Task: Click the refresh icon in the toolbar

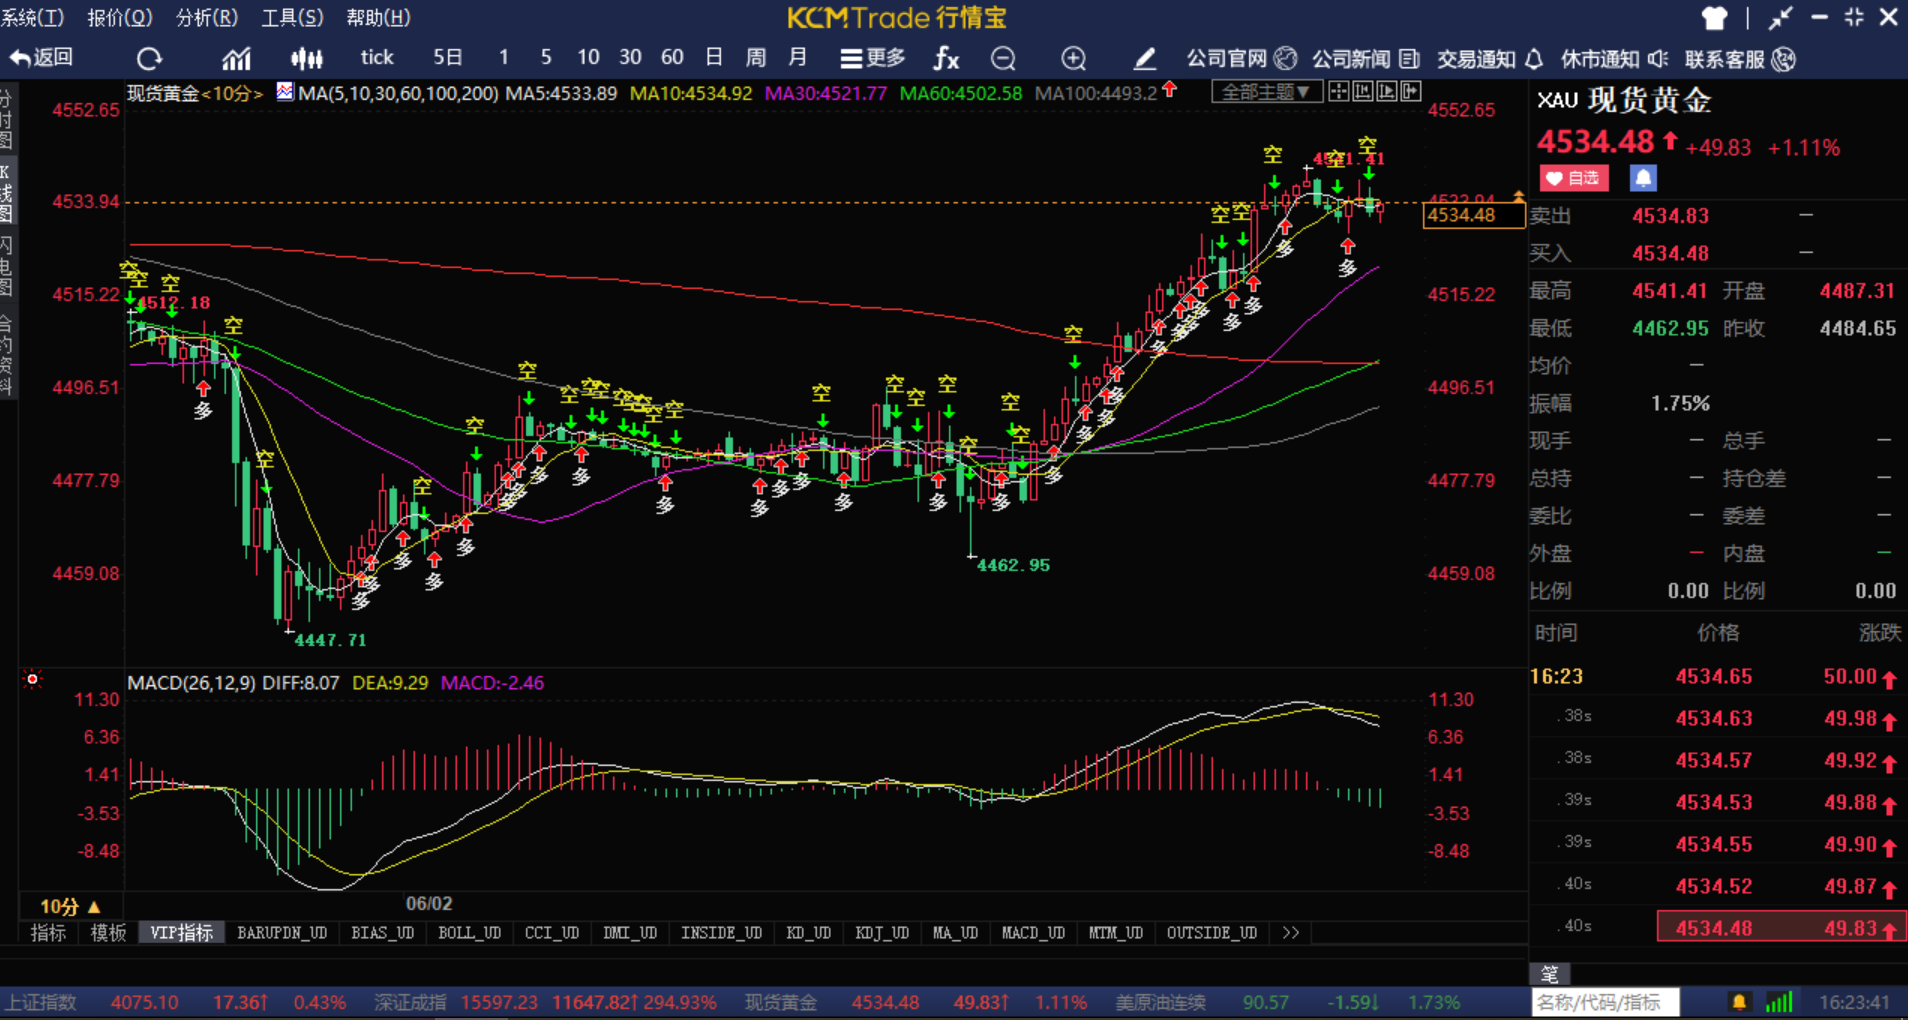Action: coord(149,59)
